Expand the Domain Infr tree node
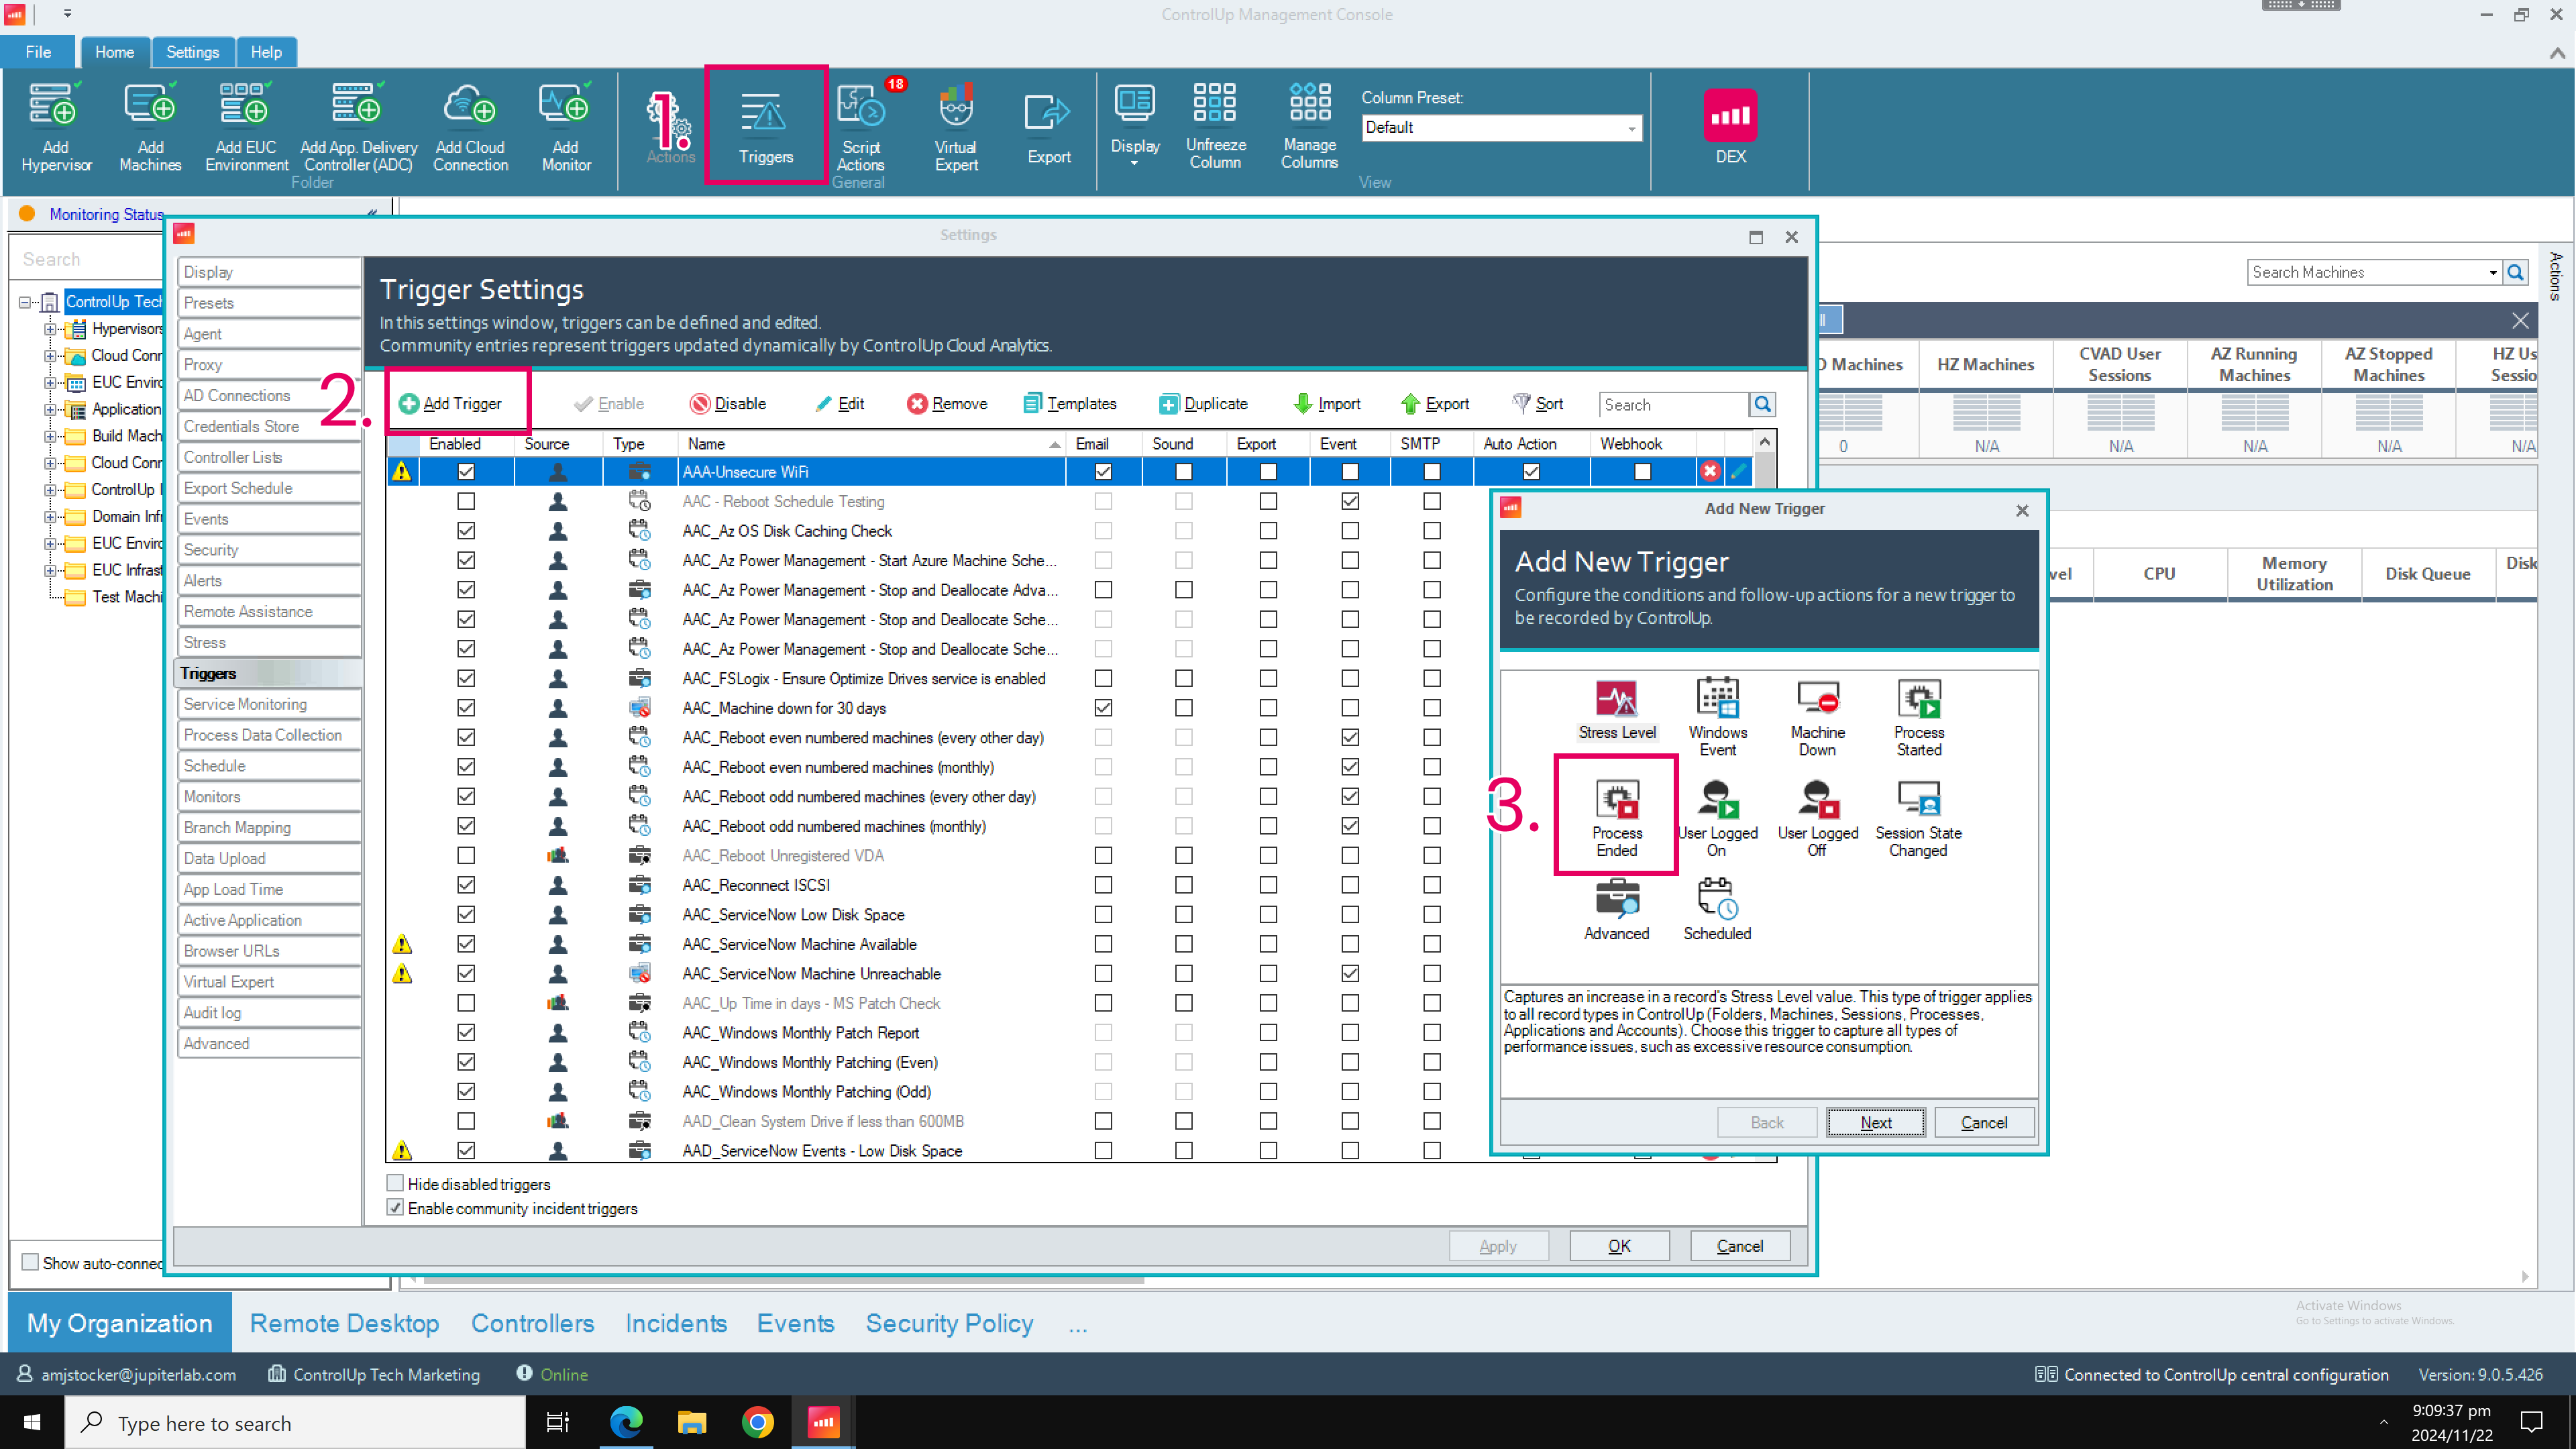This screenshot has height=1449, width=2576. (x=50, y=516)
